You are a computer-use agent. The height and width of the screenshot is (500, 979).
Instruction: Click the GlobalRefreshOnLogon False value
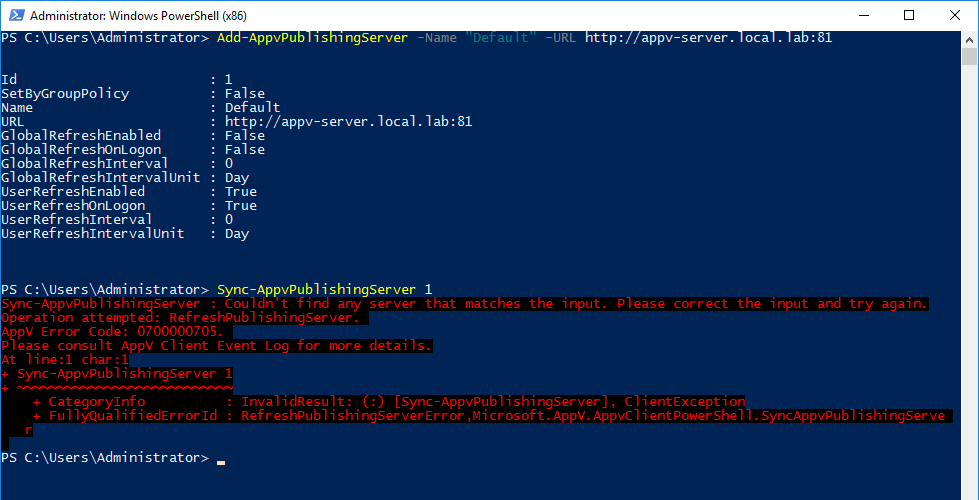click(245, 150)
